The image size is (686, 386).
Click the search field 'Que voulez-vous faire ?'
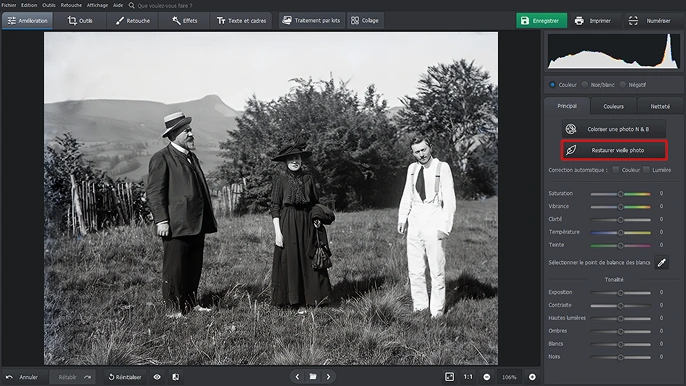pos(164,6)
